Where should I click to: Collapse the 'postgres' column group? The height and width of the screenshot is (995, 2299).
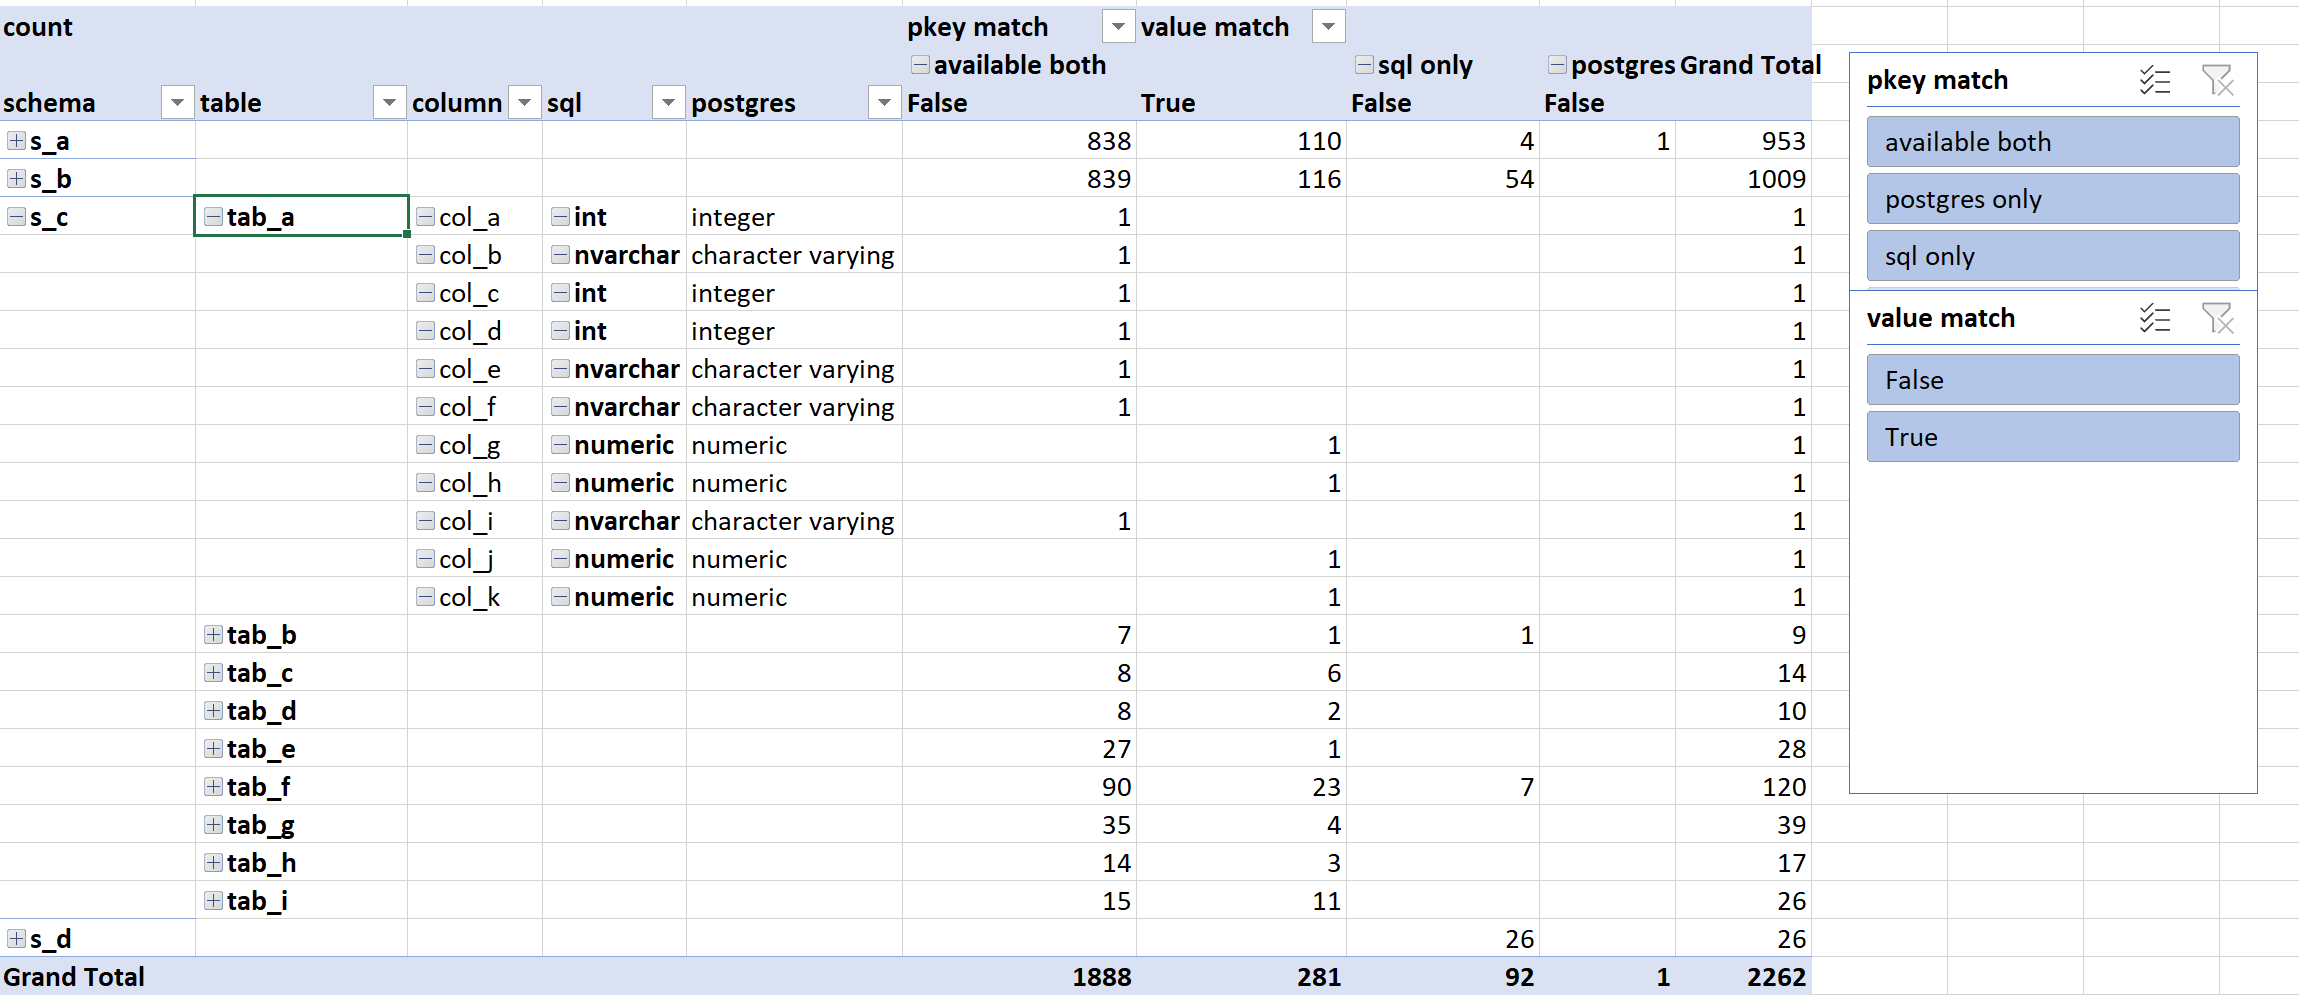coord(1557,64)
